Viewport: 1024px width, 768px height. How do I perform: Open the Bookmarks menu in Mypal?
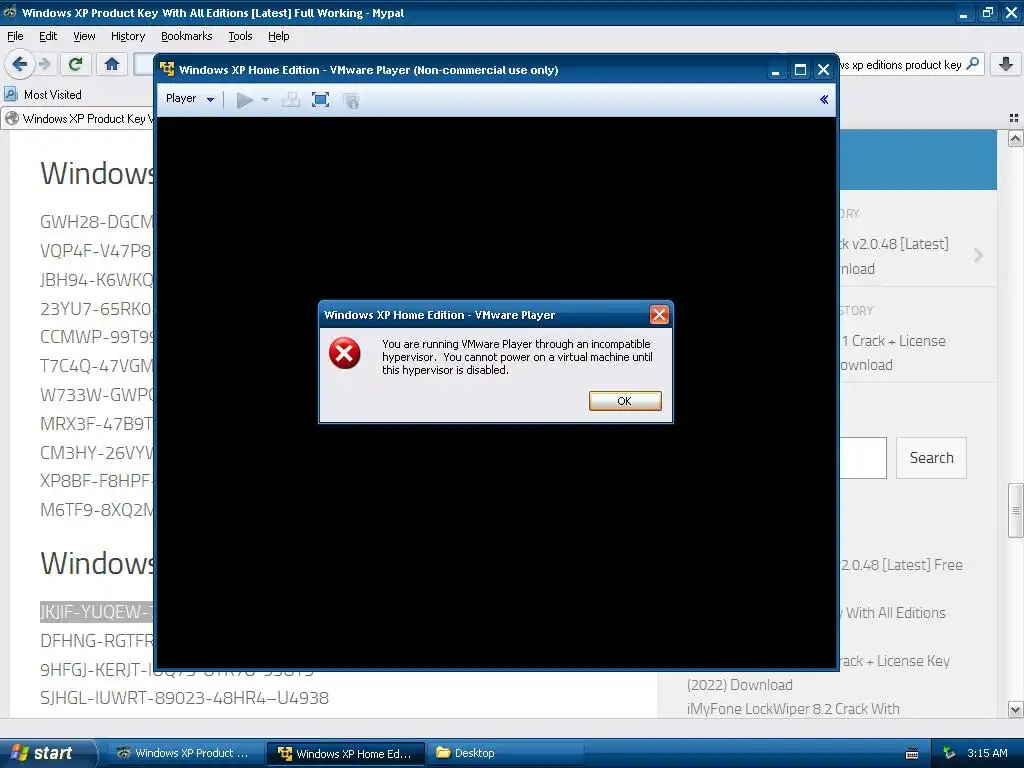[x=186, y=36]
